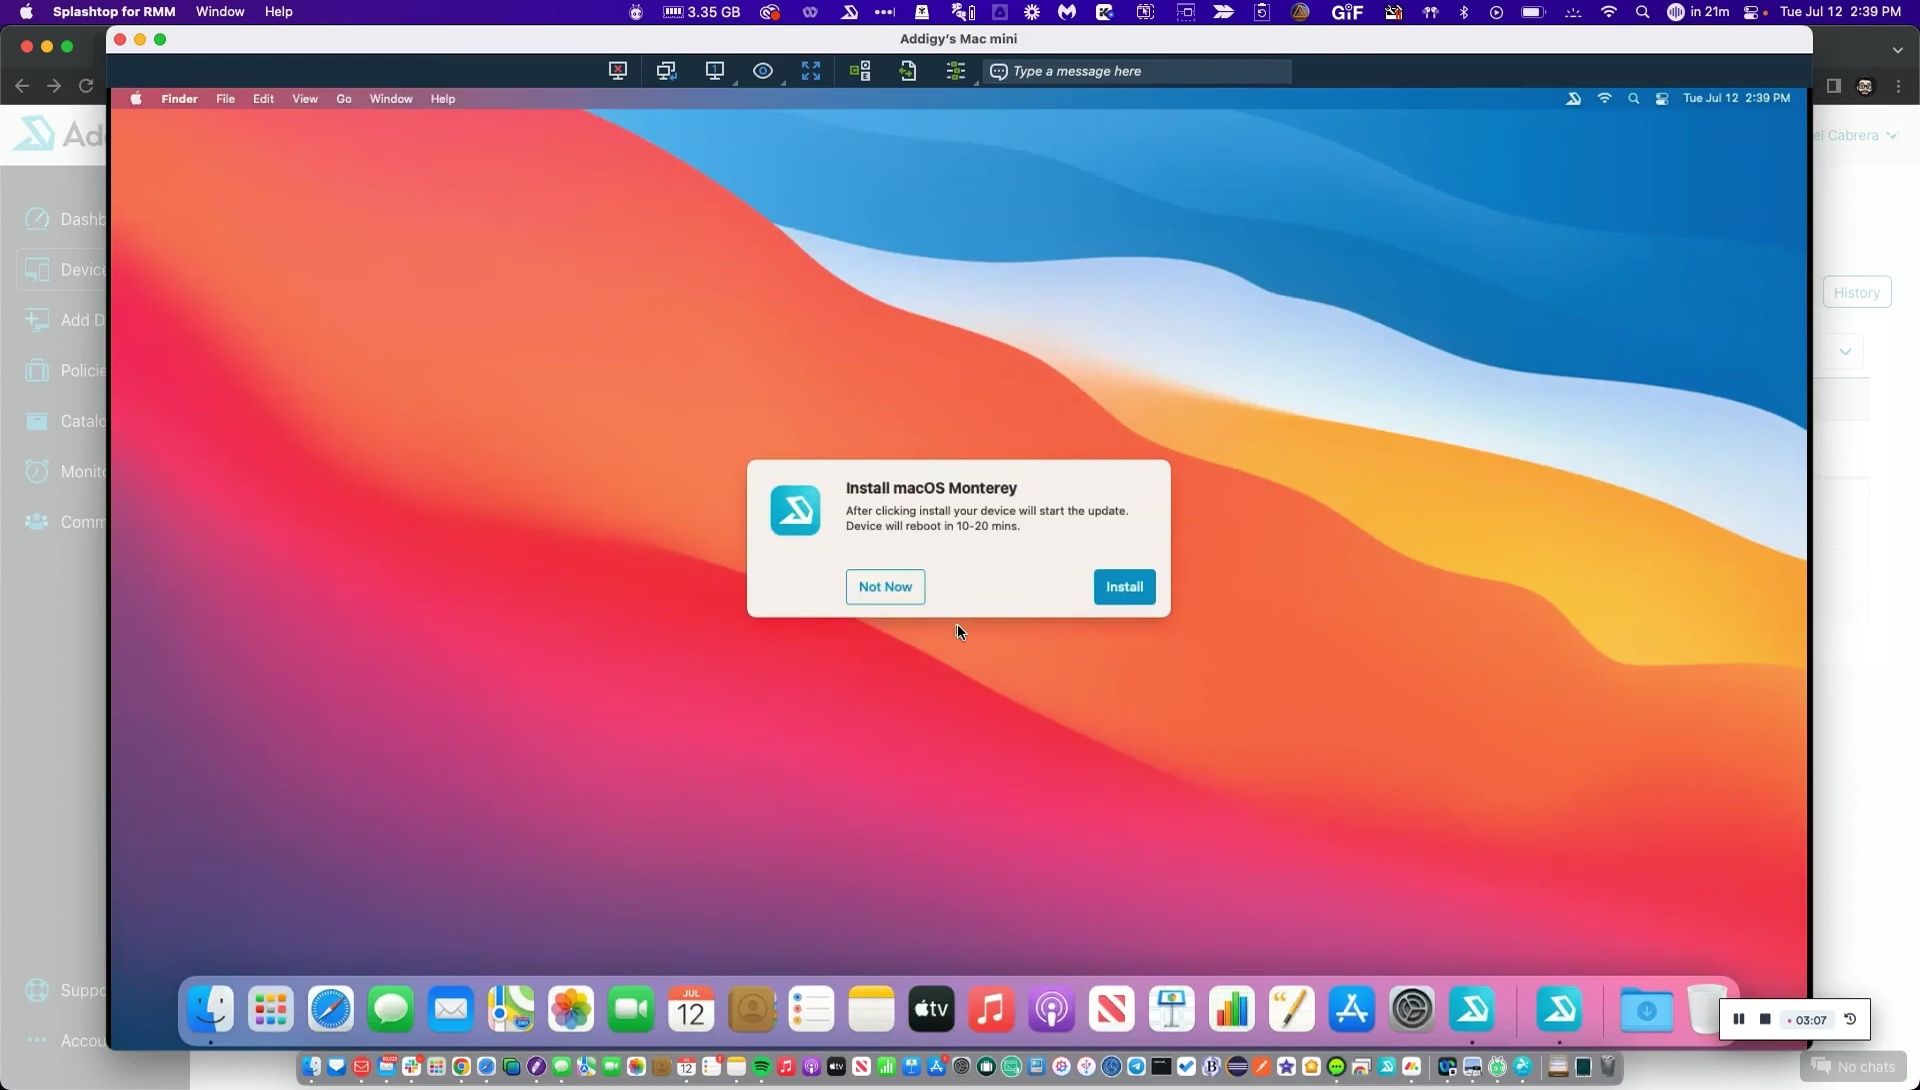
Task: Open Maps in the remote Dock
Action: (511, 1010)
